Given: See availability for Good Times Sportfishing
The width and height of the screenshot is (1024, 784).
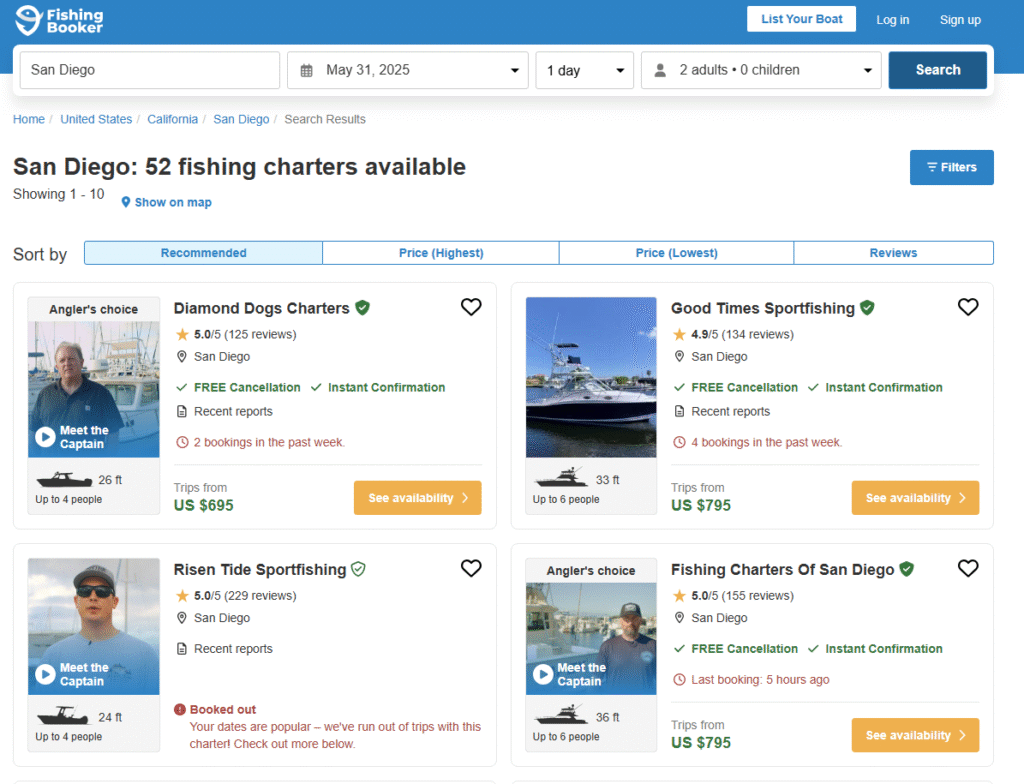Looking at the screenshot, I should click(x=915, y=498).
